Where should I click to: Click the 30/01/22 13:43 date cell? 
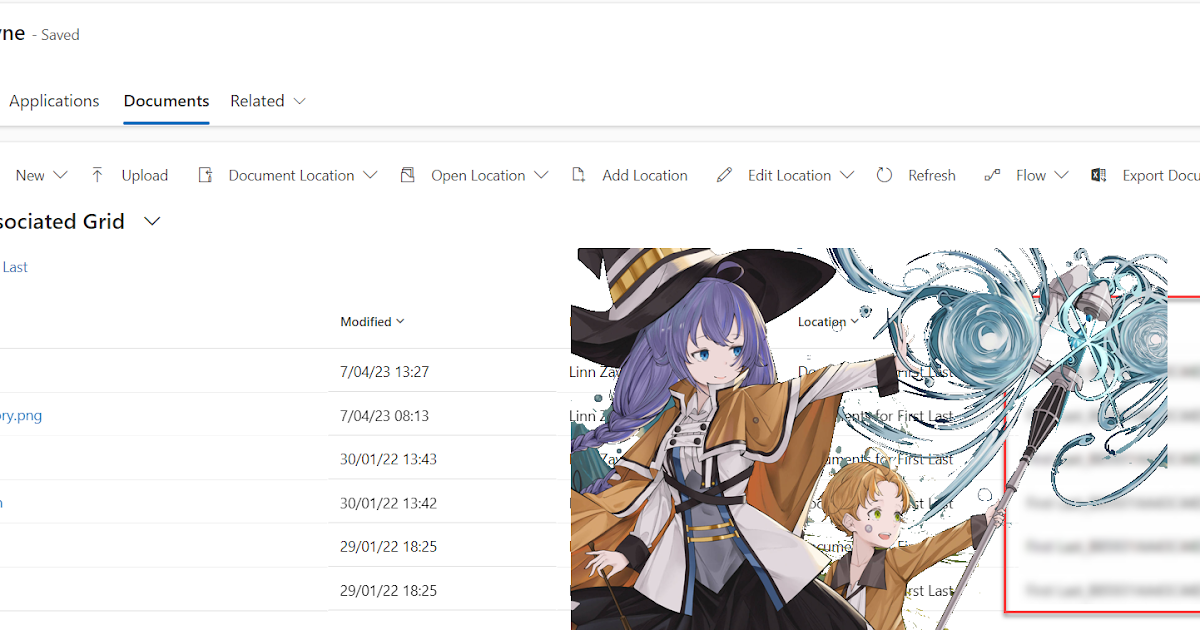[388, 459]
